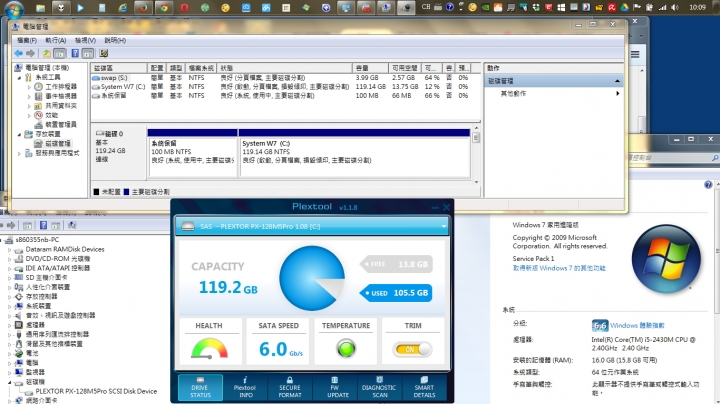Expand Dataram RAMDisk Devices in Device Manager
The height and width of the screenshot is (404, 720).
pos(10,250)
